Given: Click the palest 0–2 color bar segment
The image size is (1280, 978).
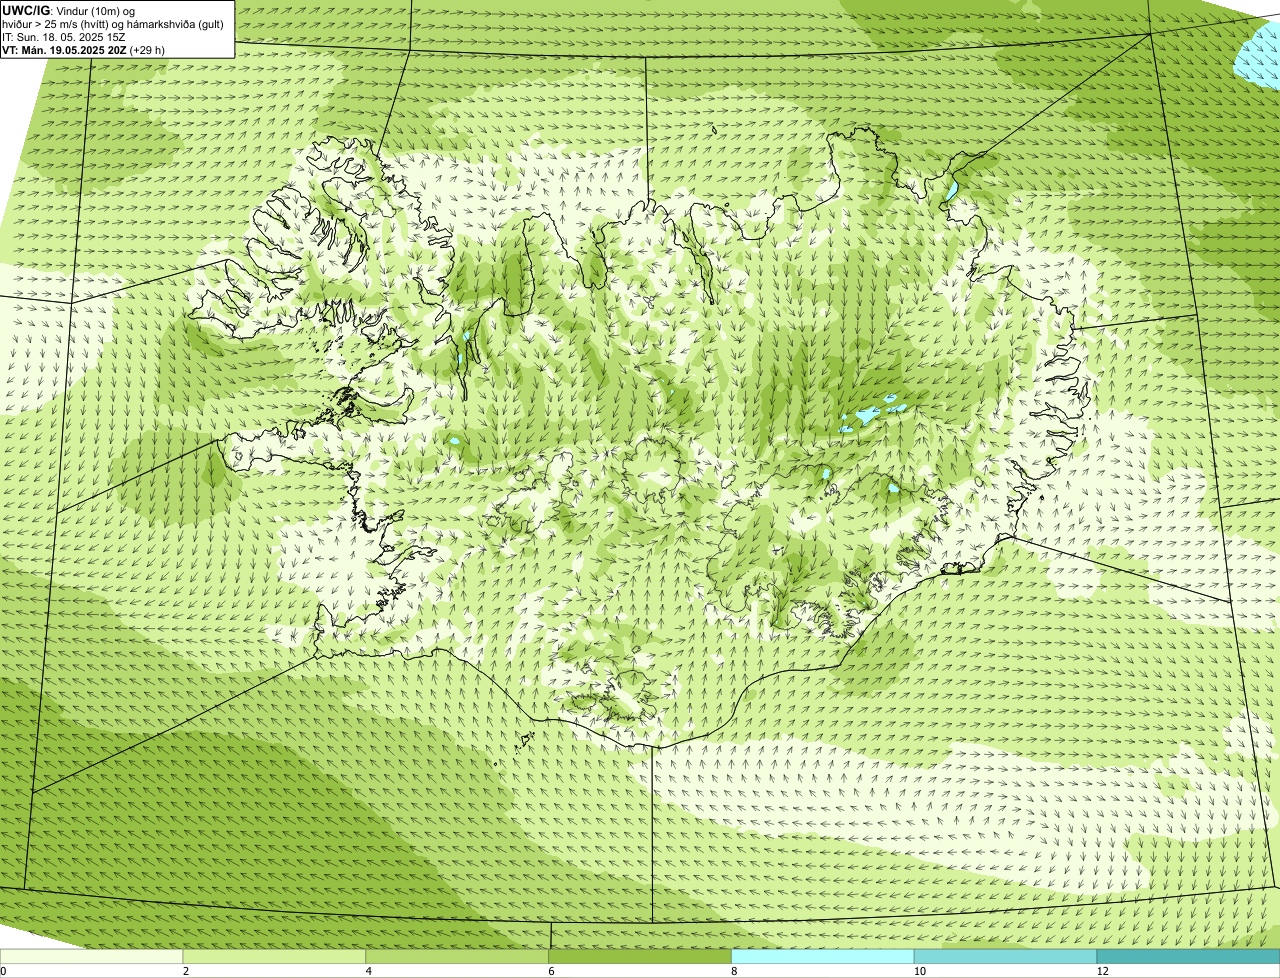Looking at the screenshot, I should tap(92, 956).
